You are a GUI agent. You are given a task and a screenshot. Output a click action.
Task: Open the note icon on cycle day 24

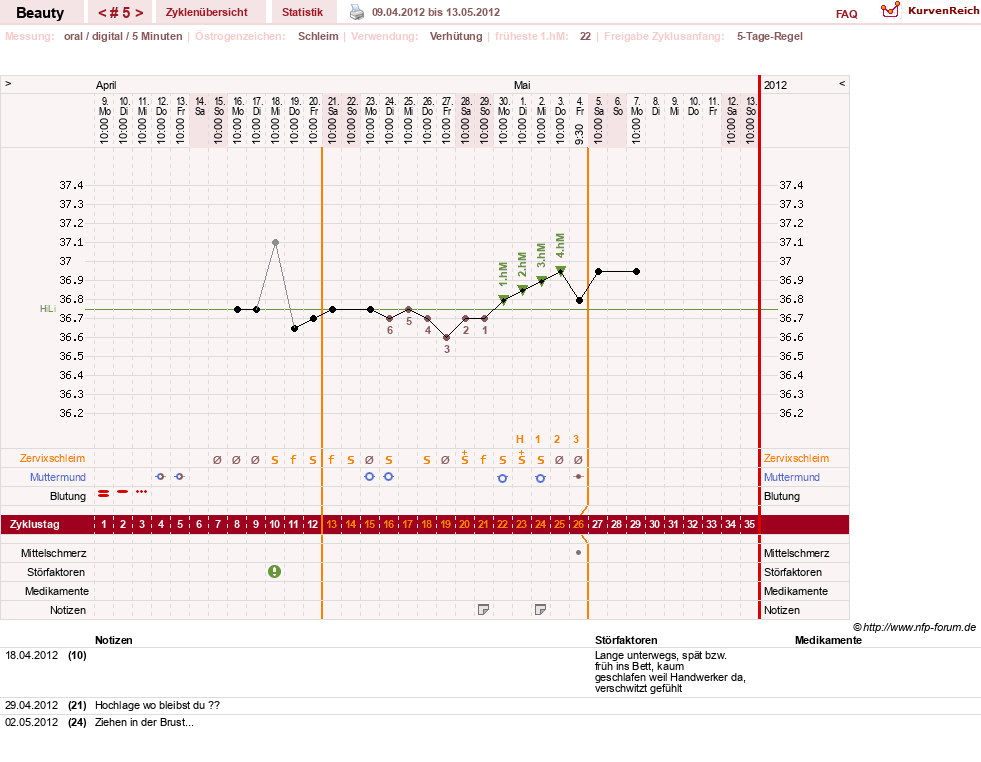541,609
